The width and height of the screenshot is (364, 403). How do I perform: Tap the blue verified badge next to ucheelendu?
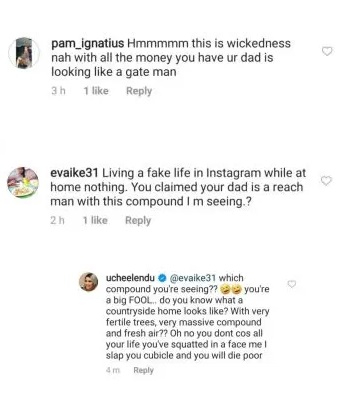click(x=162, y=278)
